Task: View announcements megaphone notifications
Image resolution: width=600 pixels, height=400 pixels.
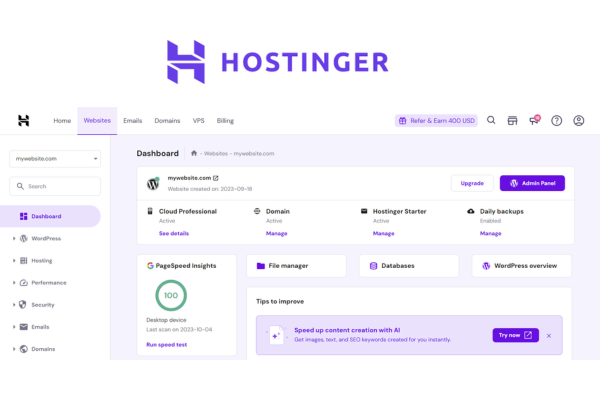Action: click(534, 120)
